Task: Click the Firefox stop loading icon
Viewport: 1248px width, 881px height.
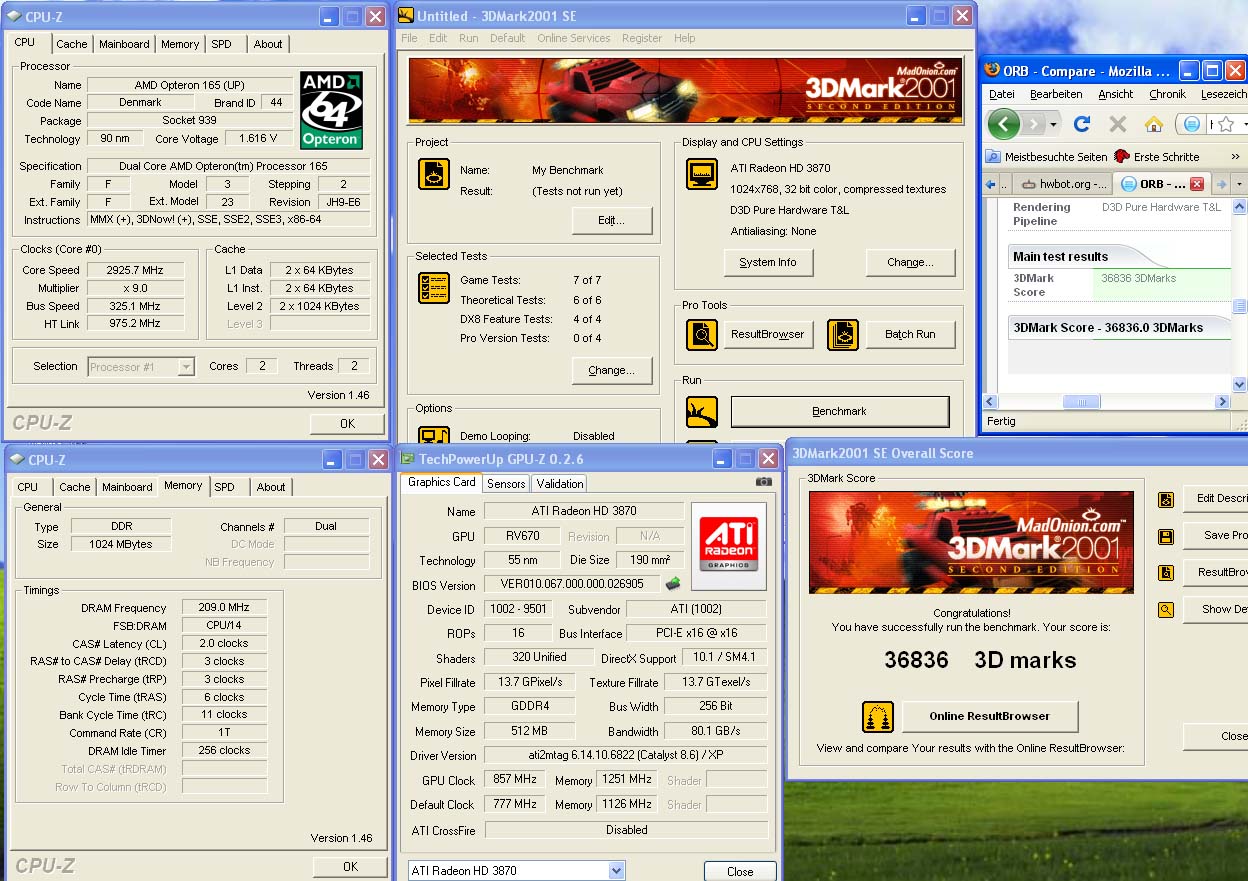Action: [x=1118, y=124]
